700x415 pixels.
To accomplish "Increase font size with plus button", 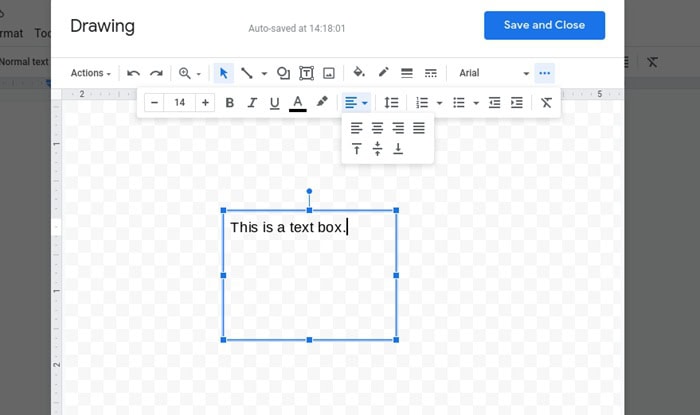I will [205, 103].
